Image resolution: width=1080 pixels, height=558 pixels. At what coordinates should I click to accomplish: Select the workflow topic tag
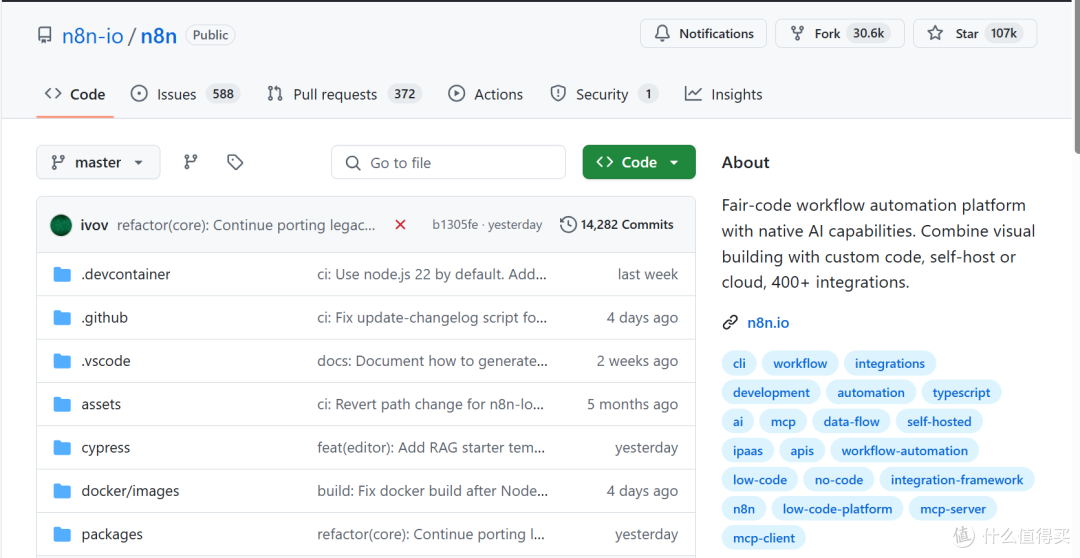point(800,363)
